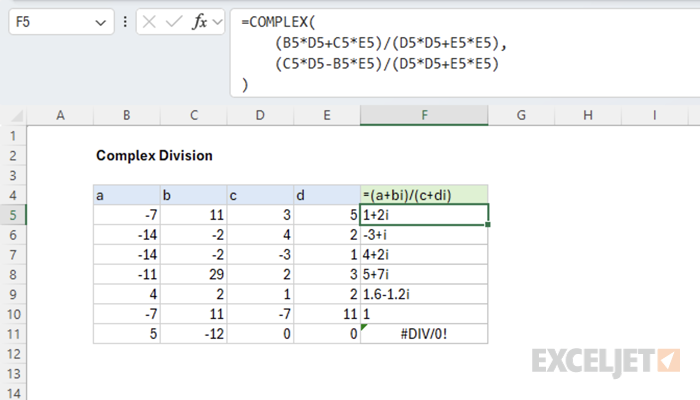Open the Insert Function fx button
700x400 pixels.
tap(200, 22)
